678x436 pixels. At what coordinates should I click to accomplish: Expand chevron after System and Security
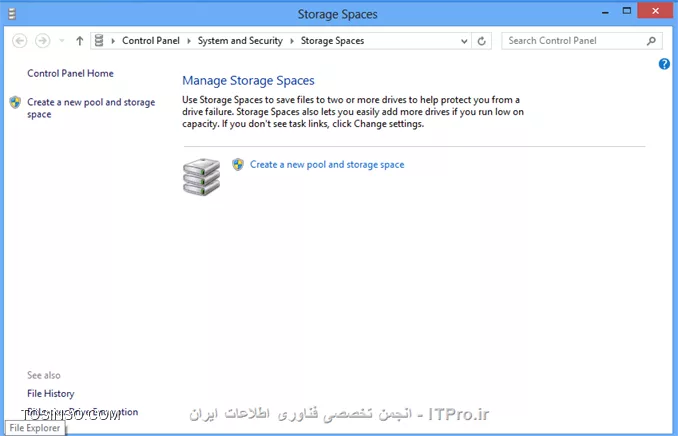pyautogui.click(x=292, y=41)
